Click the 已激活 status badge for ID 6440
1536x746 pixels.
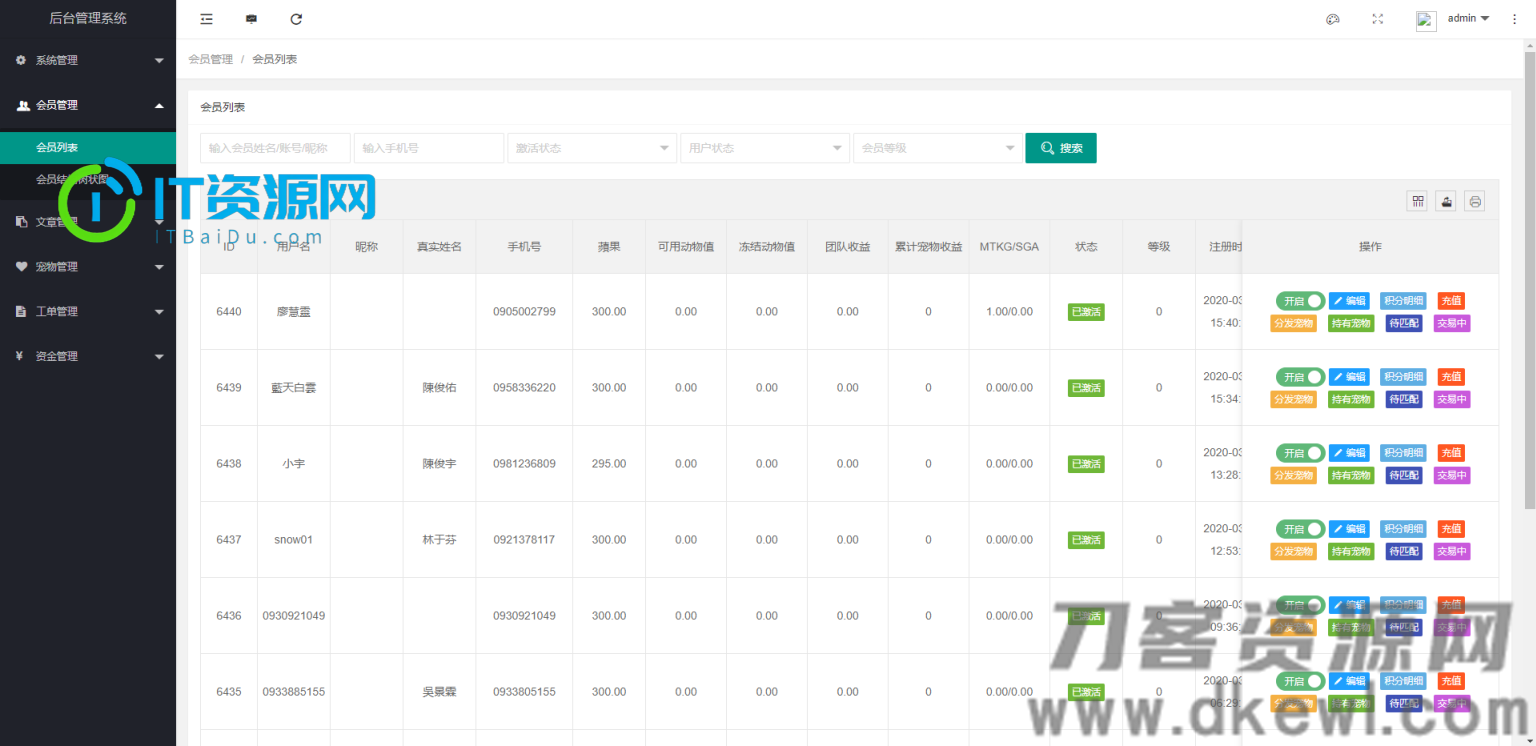1086,312
